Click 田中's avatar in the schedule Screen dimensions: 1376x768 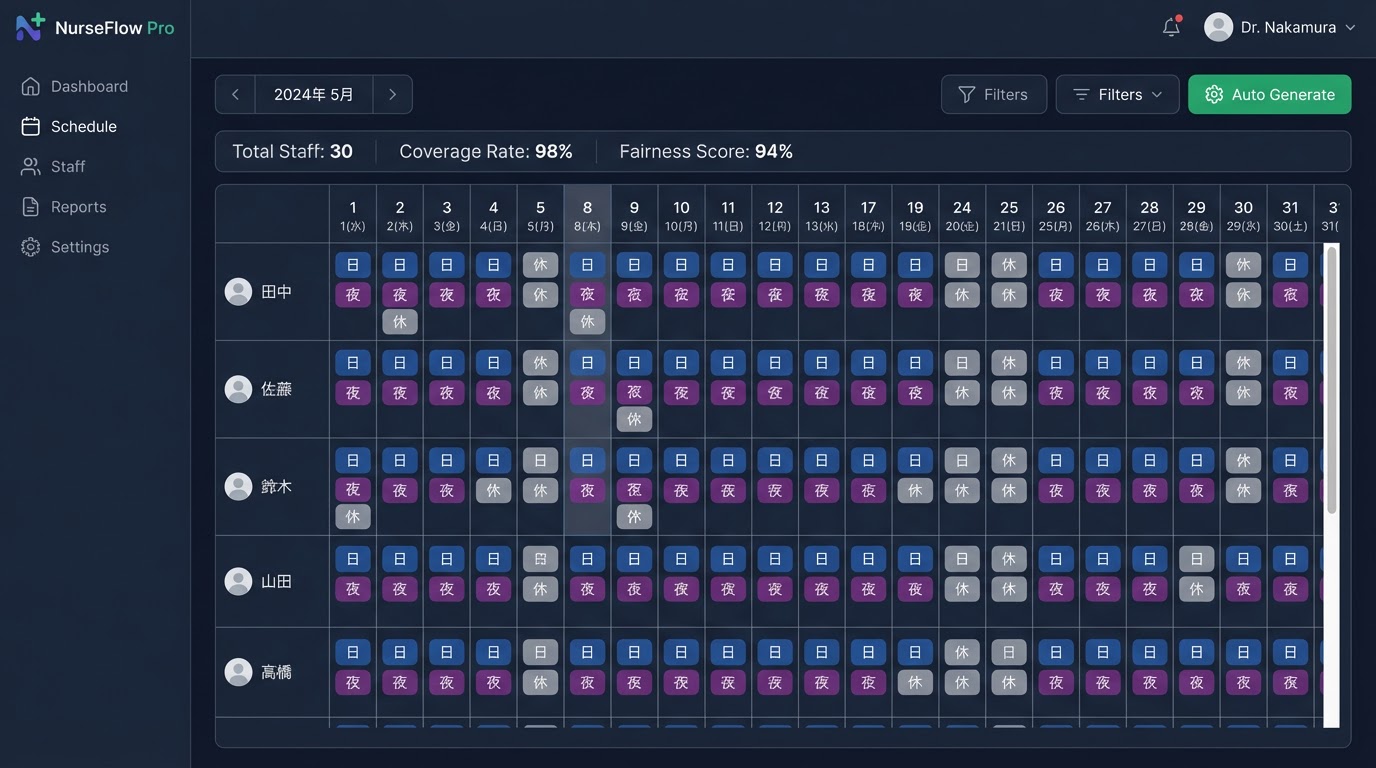(238, 292)
